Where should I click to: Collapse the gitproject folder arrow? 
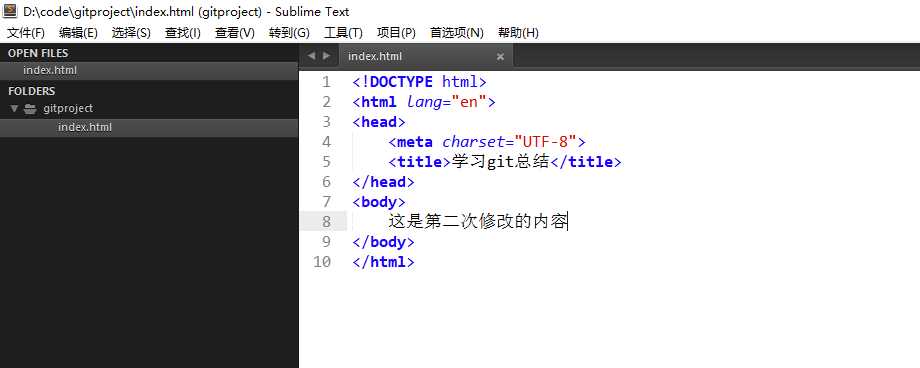point(15,109)
